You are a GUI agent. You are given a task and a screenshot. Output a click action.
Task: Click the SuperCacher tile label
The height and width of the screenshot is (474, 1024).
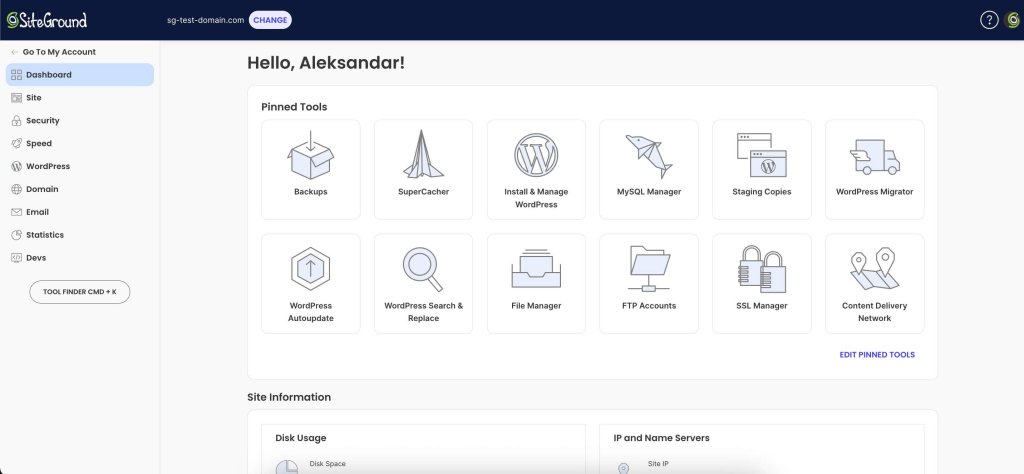[x=423, y=191]
